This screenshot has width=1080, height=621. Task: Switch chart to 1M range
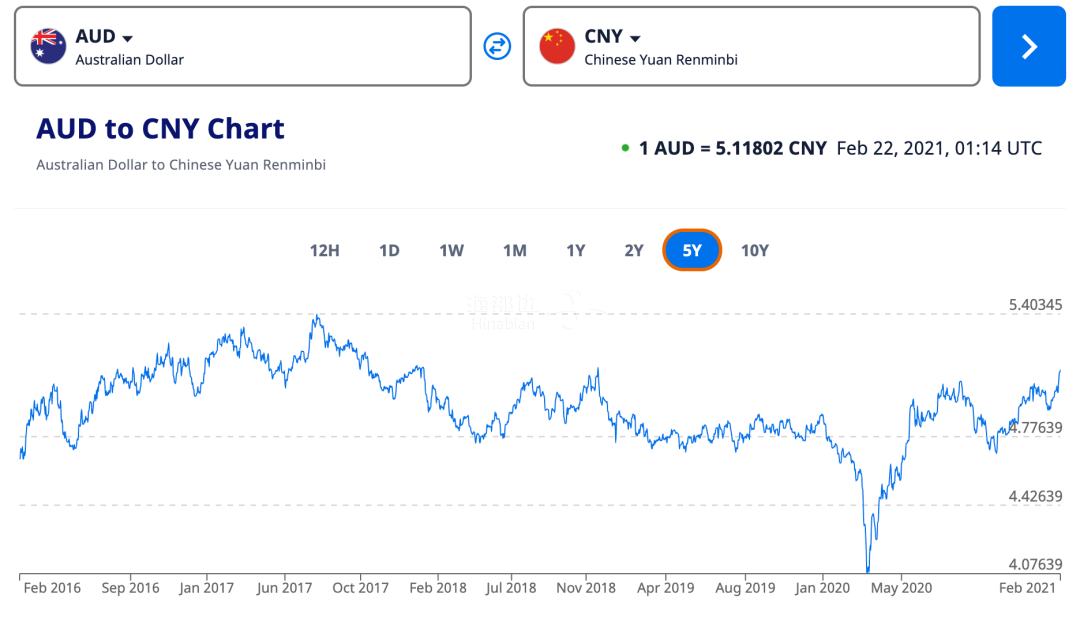click(514, 250)
